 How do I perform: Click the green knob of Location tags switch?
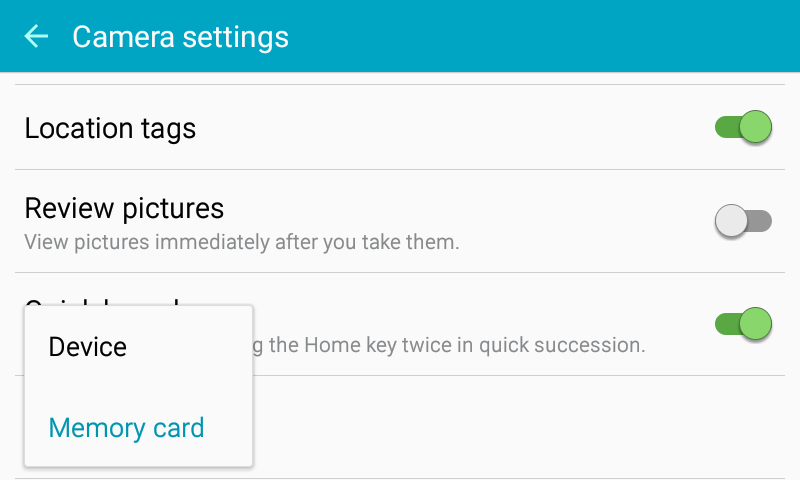click(x=757, y=127)
